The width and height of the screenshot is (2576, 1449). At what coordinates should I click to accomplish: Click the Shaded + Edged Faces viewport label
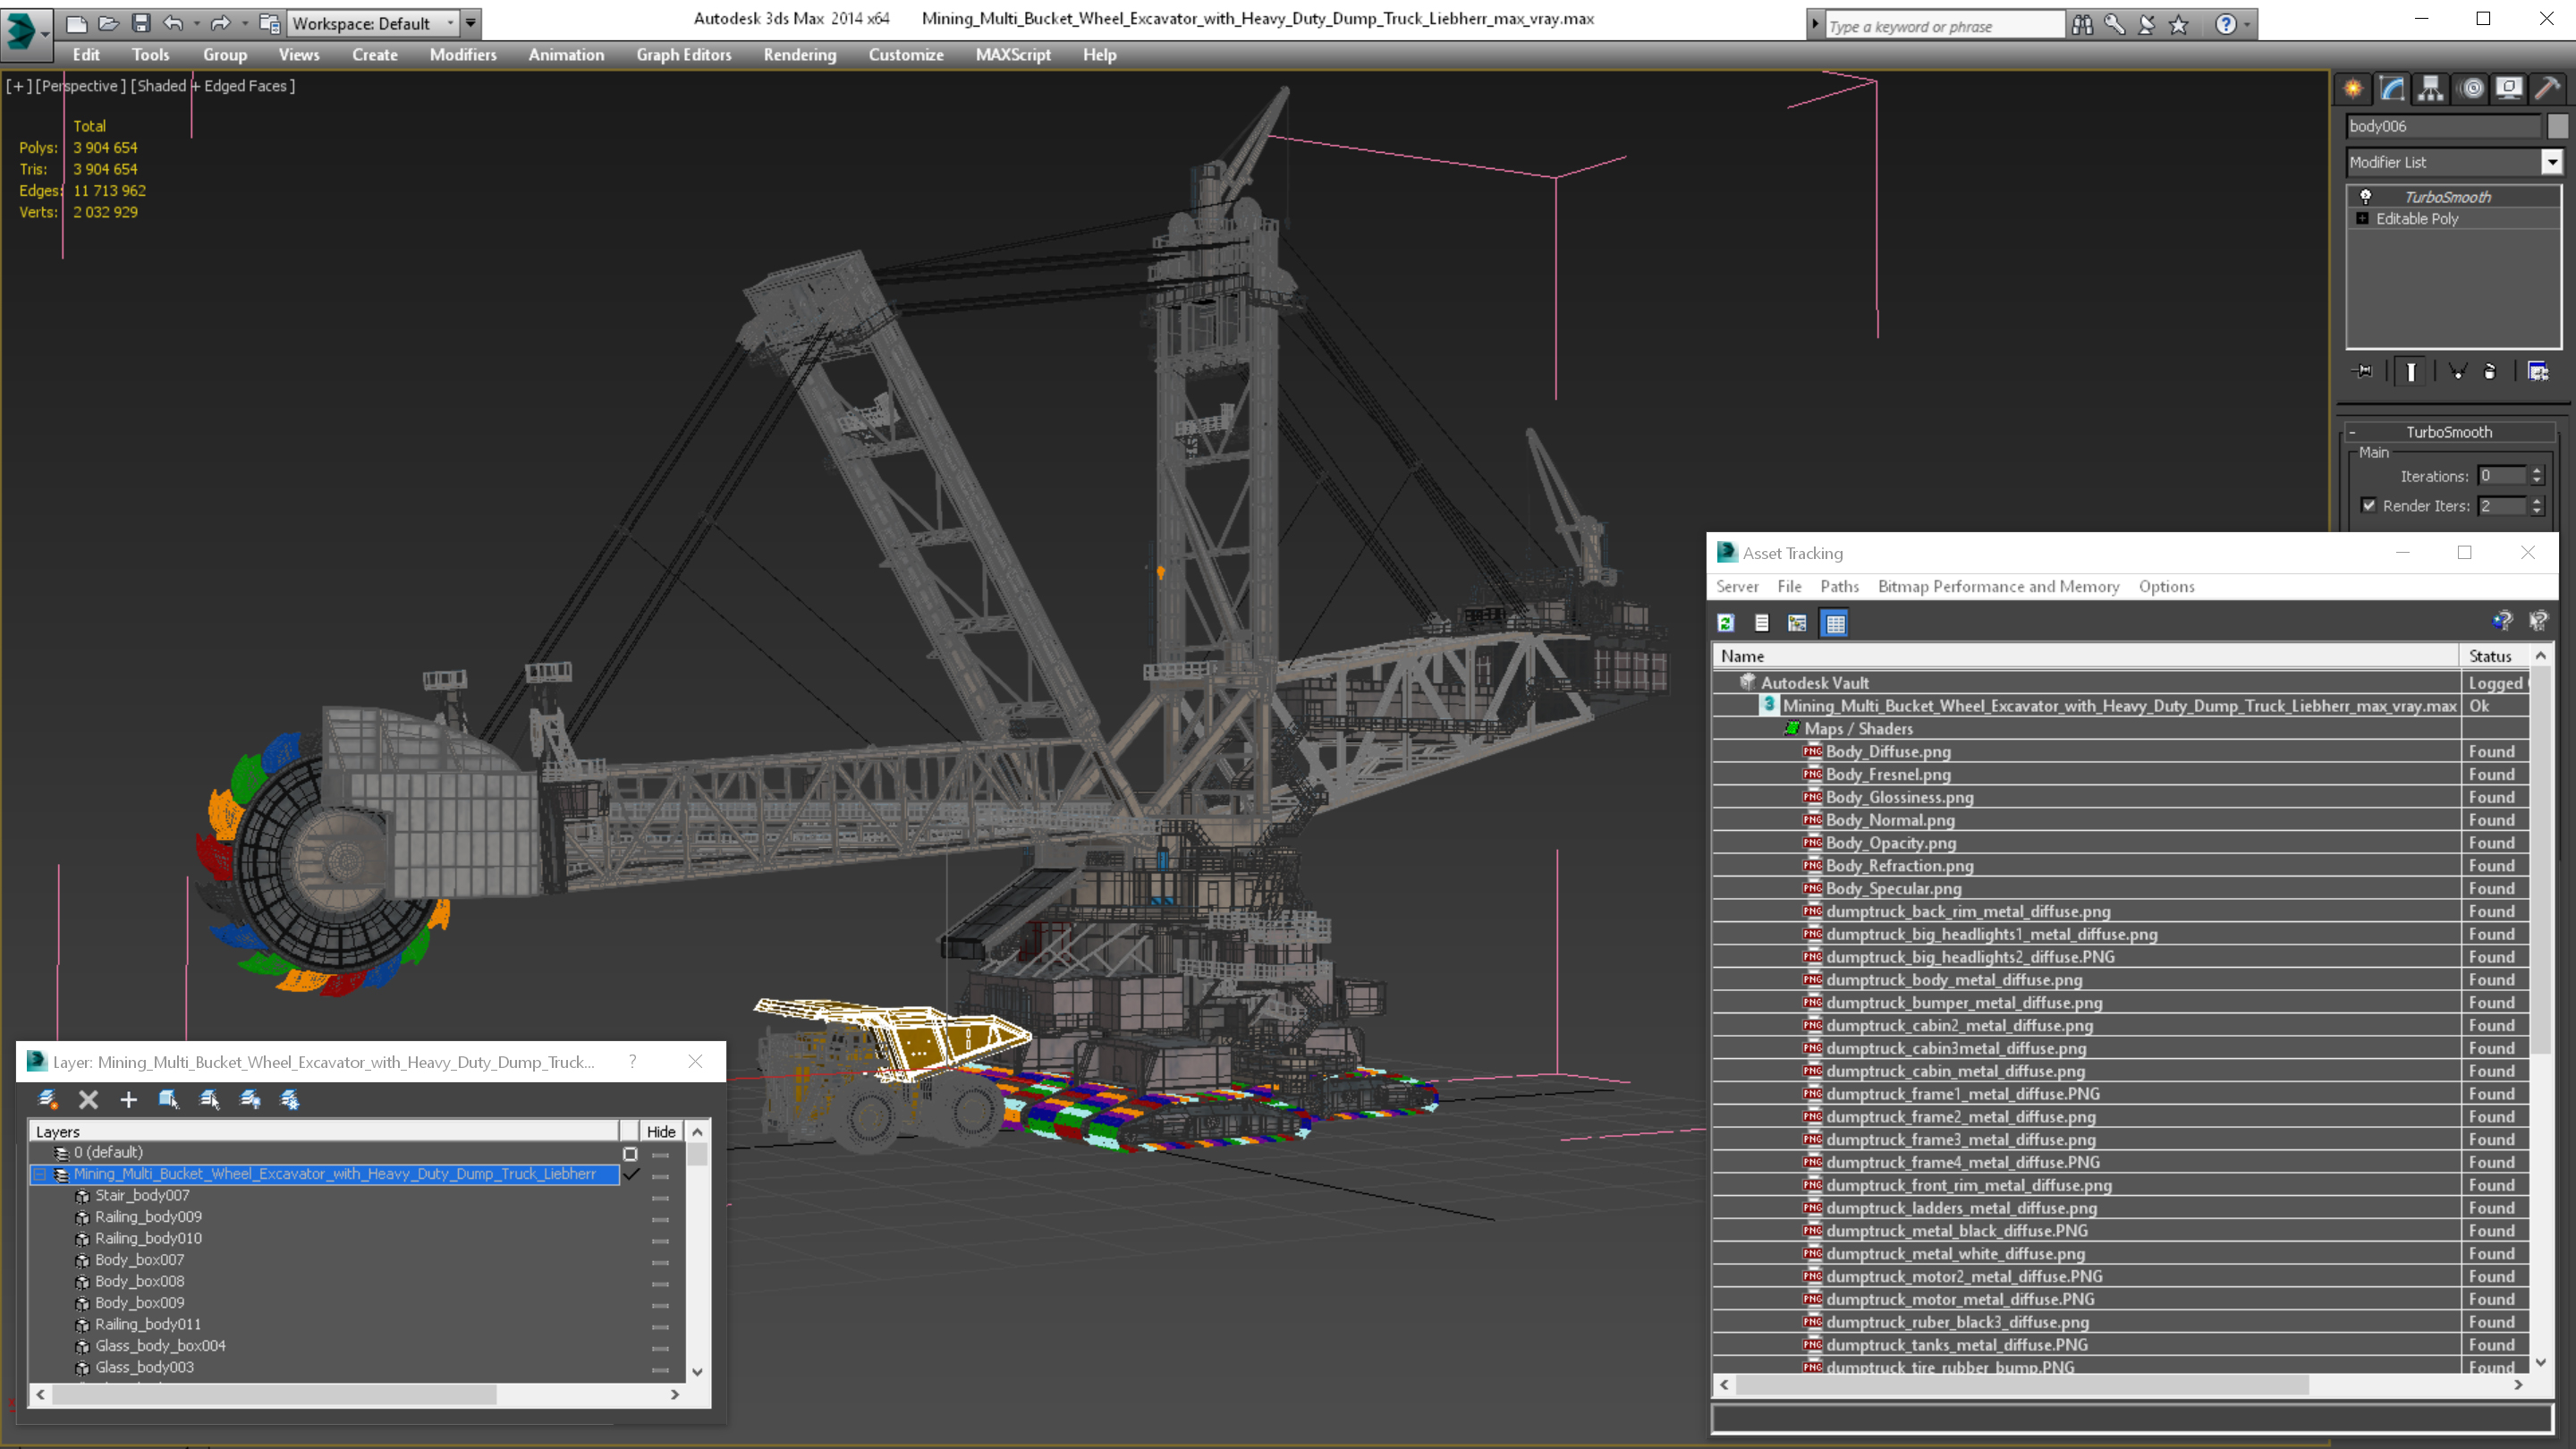[213, 86]
